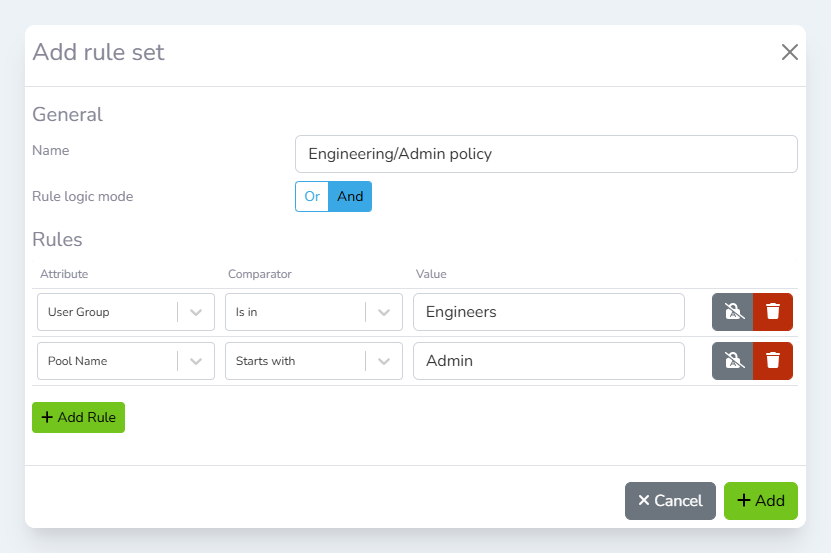Screen dimensions: 831x553
Task: Confirm with the green Add button
Action: pos(761,501)
